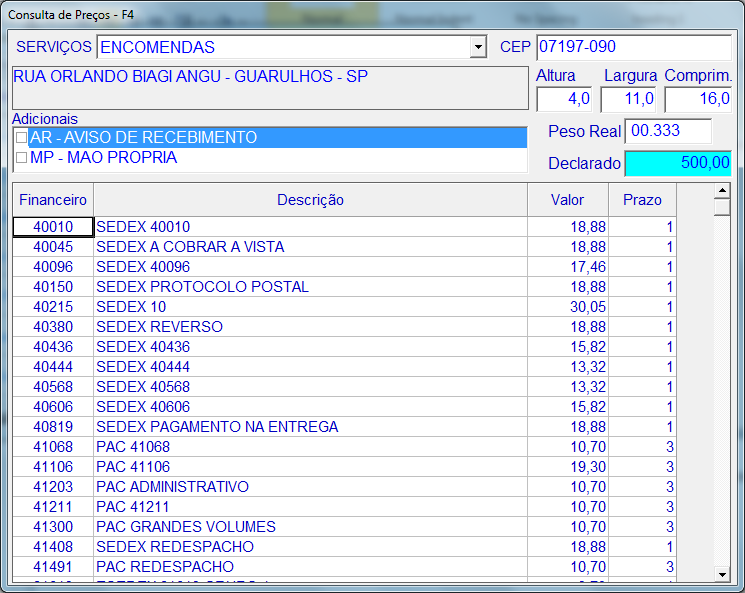Click the CEP input field
This screenshot has height=593, width=745.
pos(634,47)
